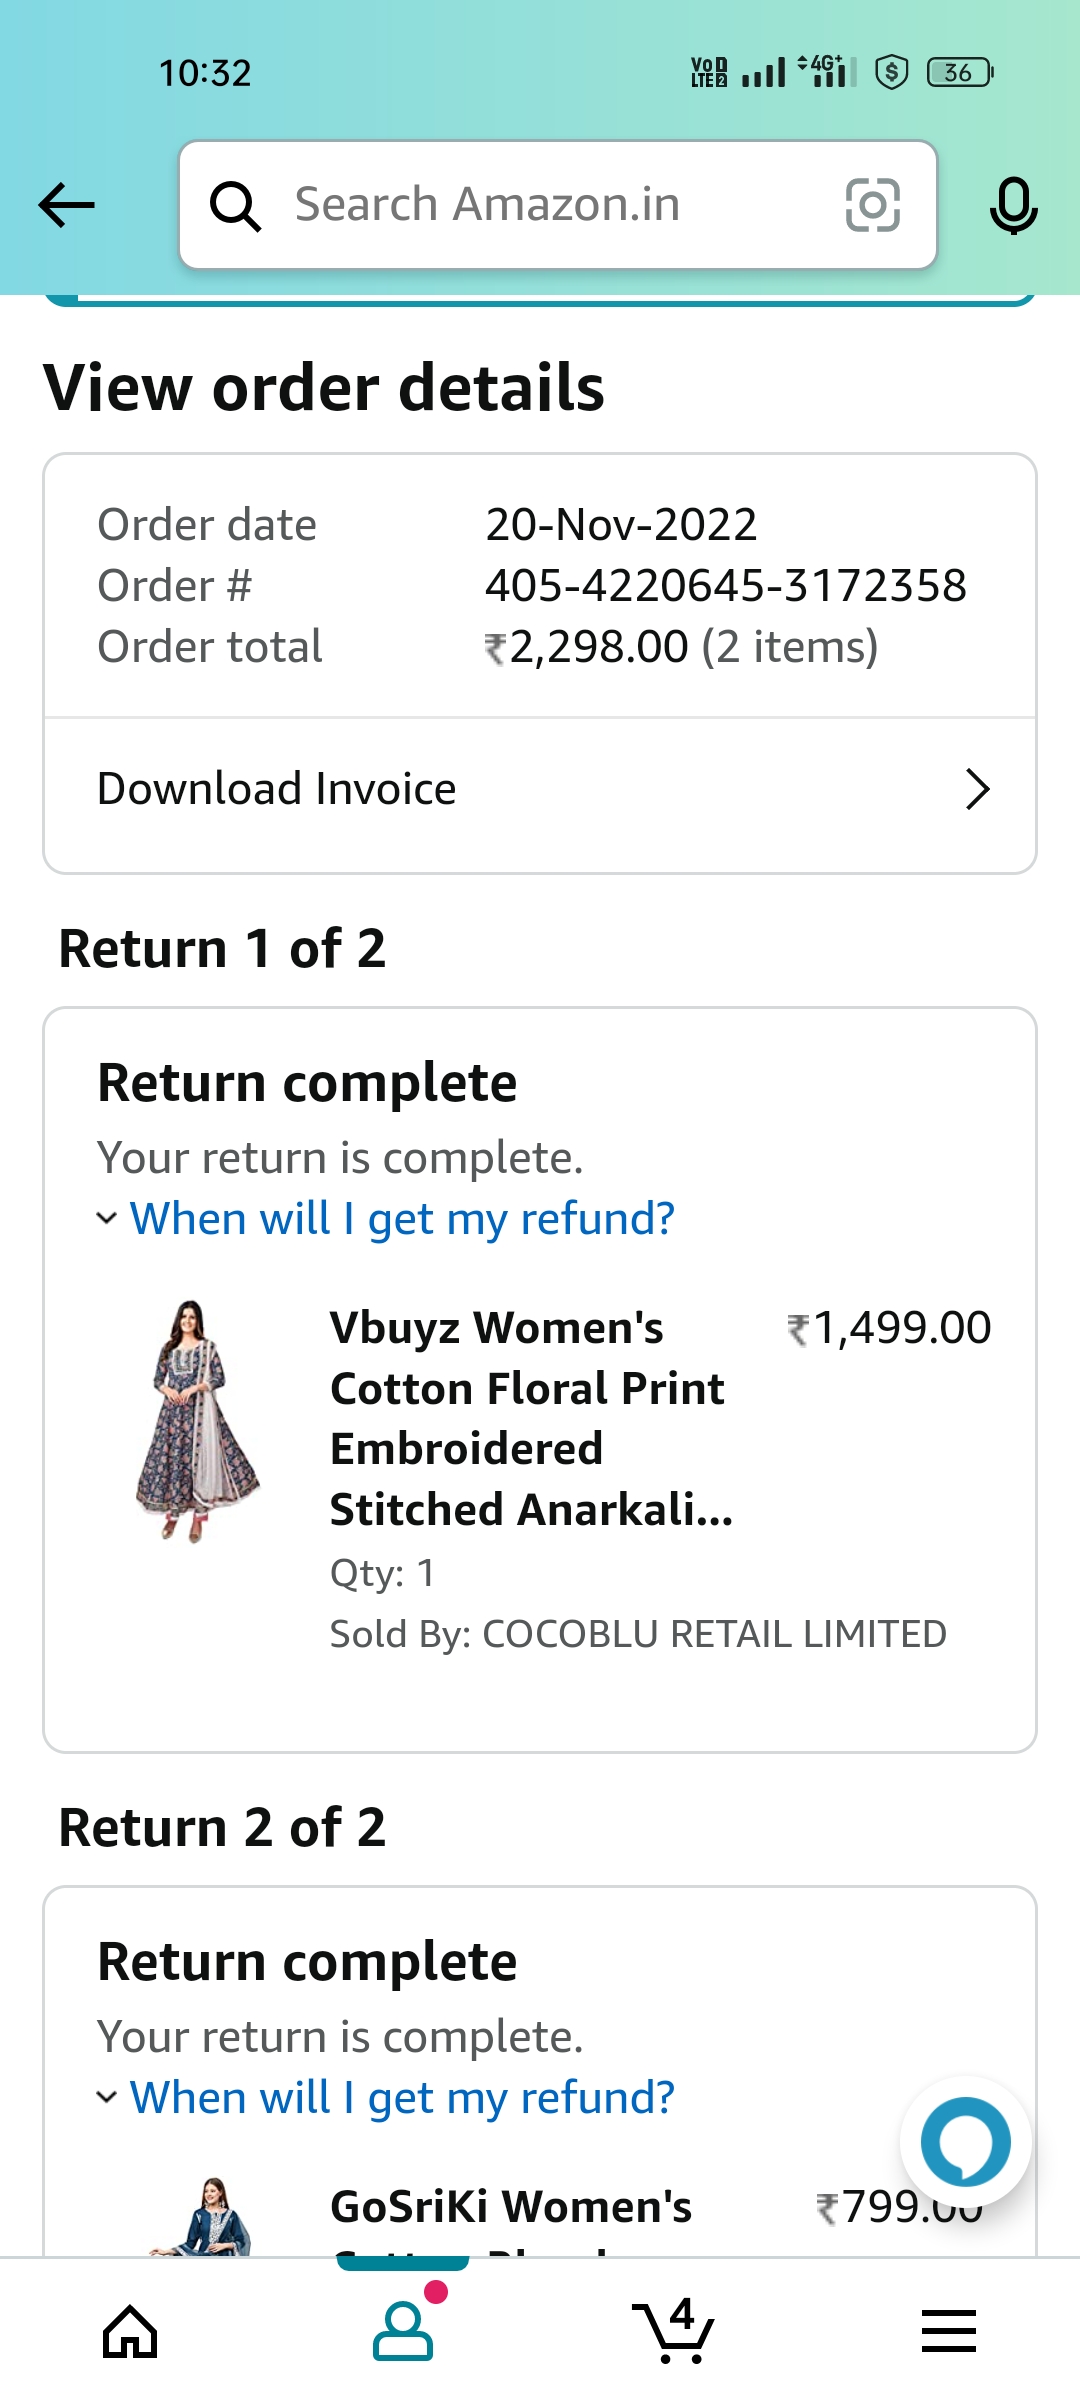Tap order number 405-4220645-3172358
The height and width of the screenshot is (2400, 1080).
pos(725,586)
